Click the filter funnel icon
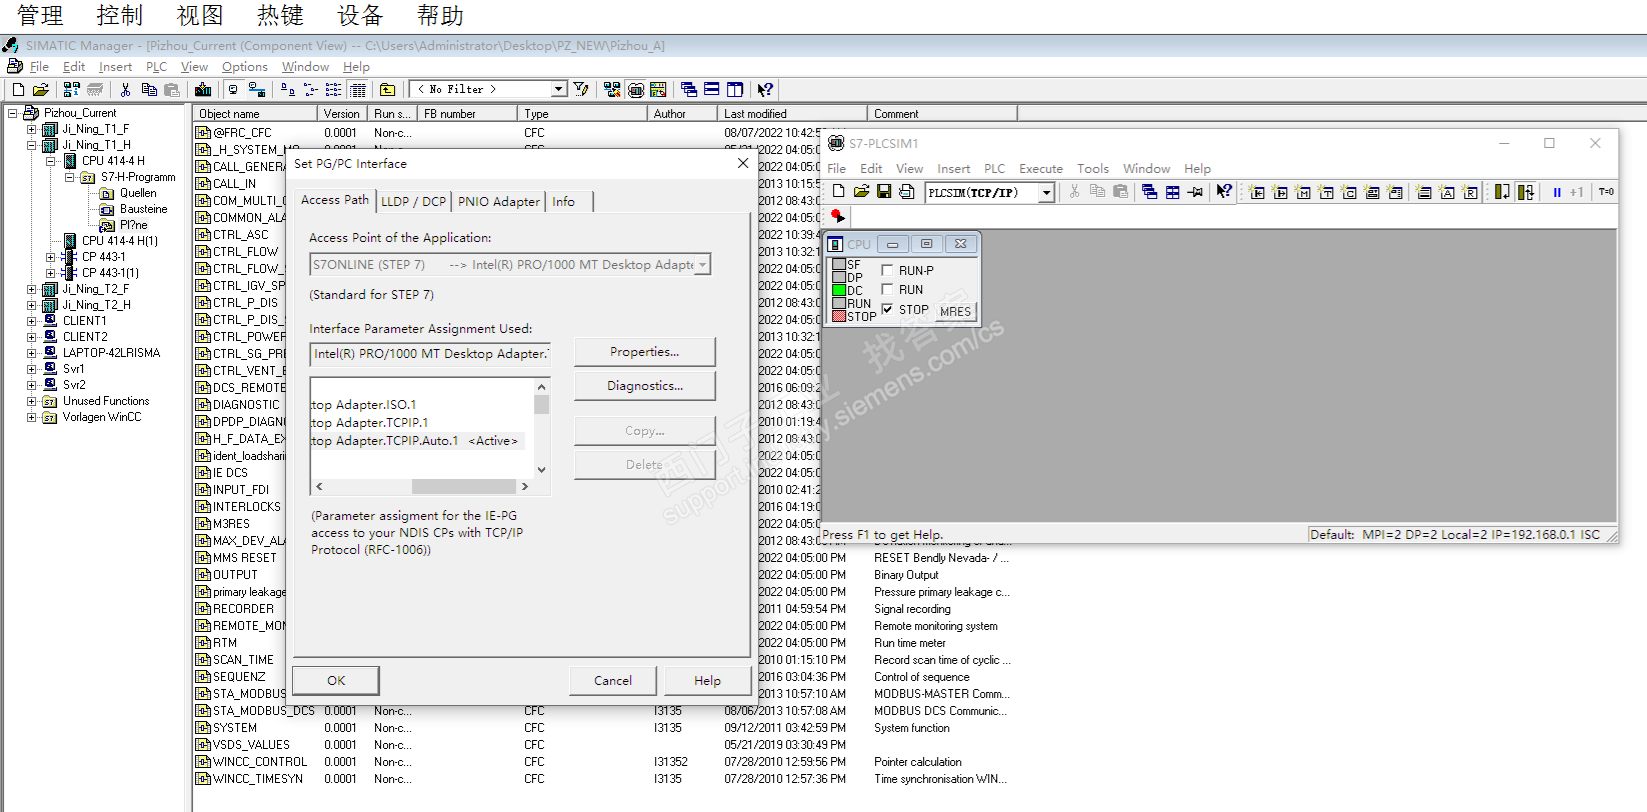The width and height of the screenshot is (1647, 812). click(x=581, y=90)
